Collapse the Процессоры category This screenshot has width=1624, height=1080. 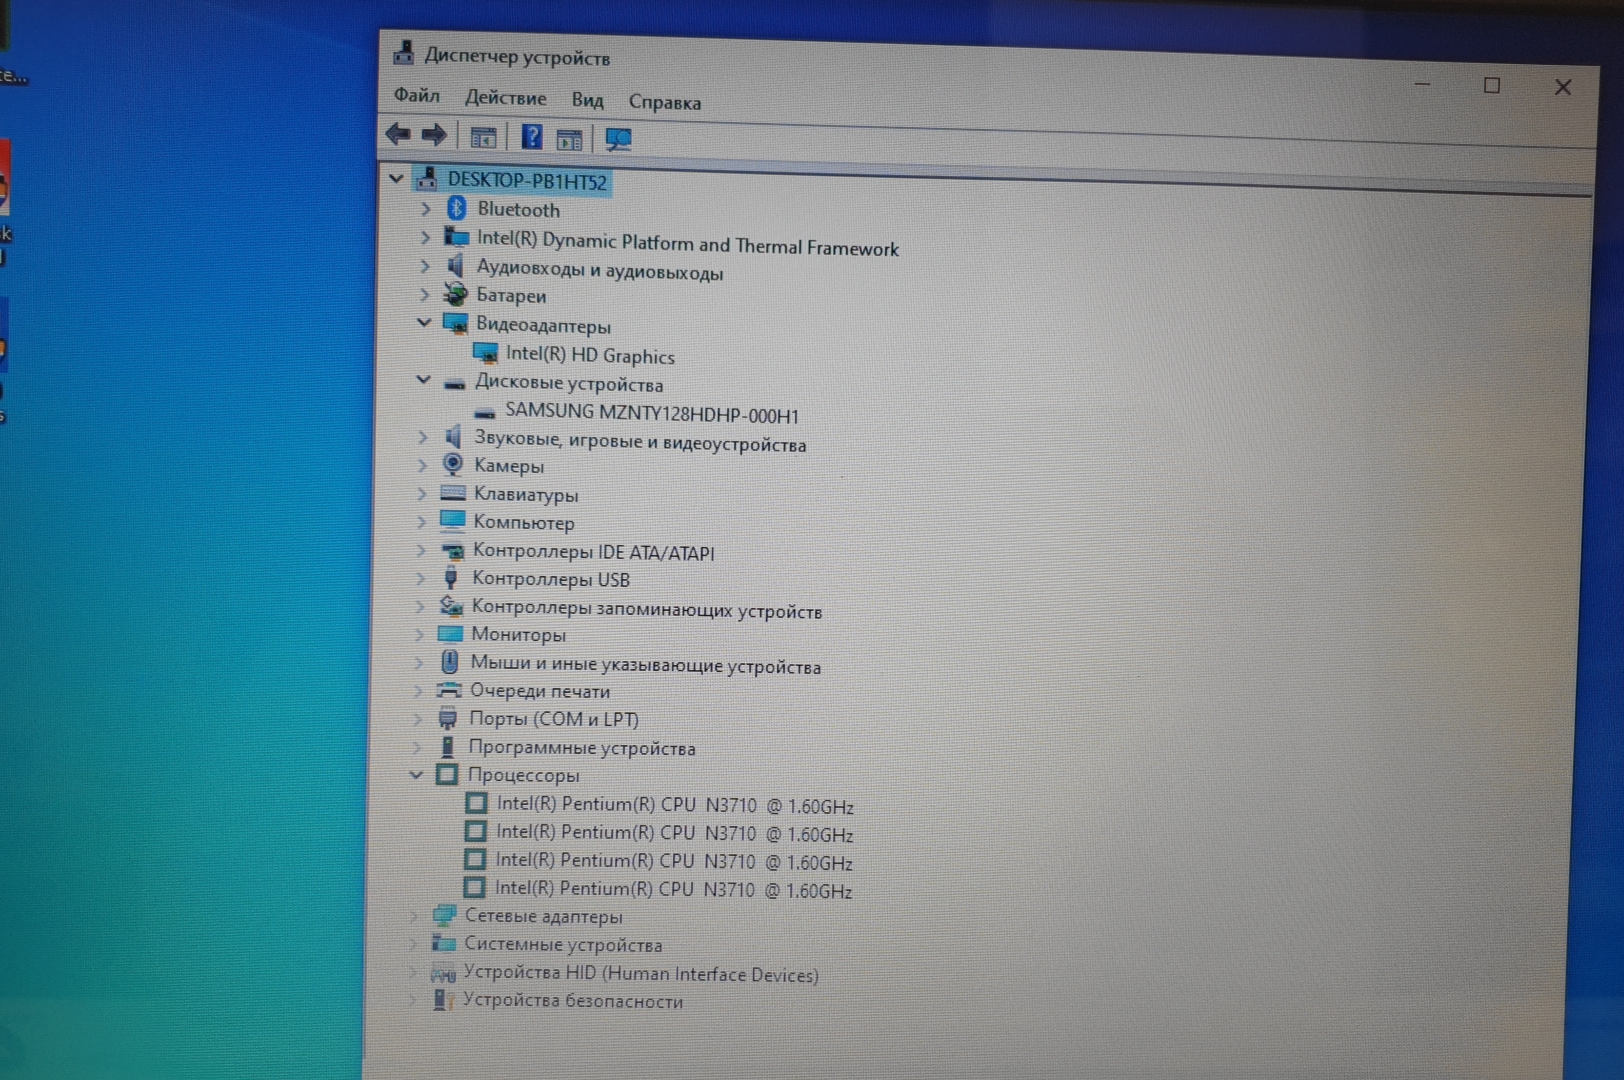pyautogui.click(x=417, y=774)
